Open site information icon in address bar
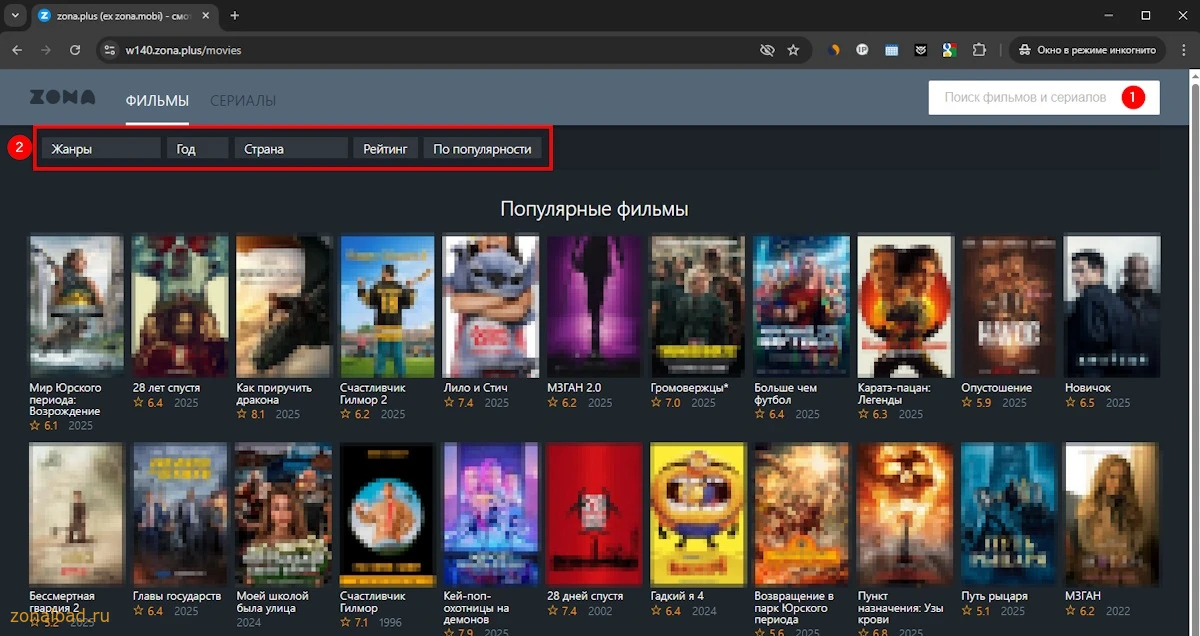Viewport: 1200px width, 636px height. pos(110,50)
